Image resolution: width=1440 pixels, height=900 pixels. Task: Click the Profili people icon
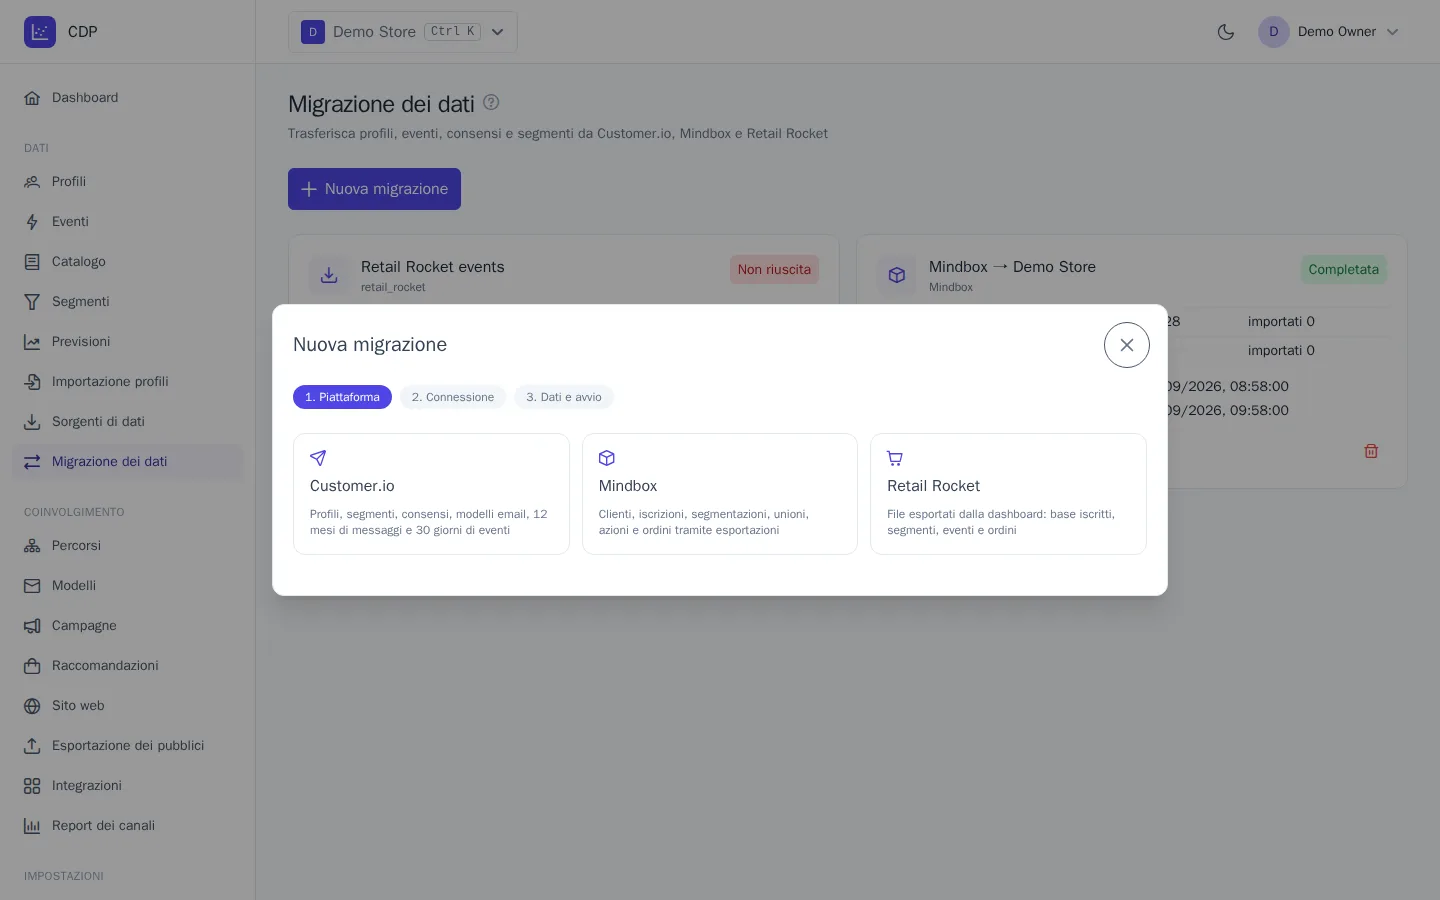32,182
